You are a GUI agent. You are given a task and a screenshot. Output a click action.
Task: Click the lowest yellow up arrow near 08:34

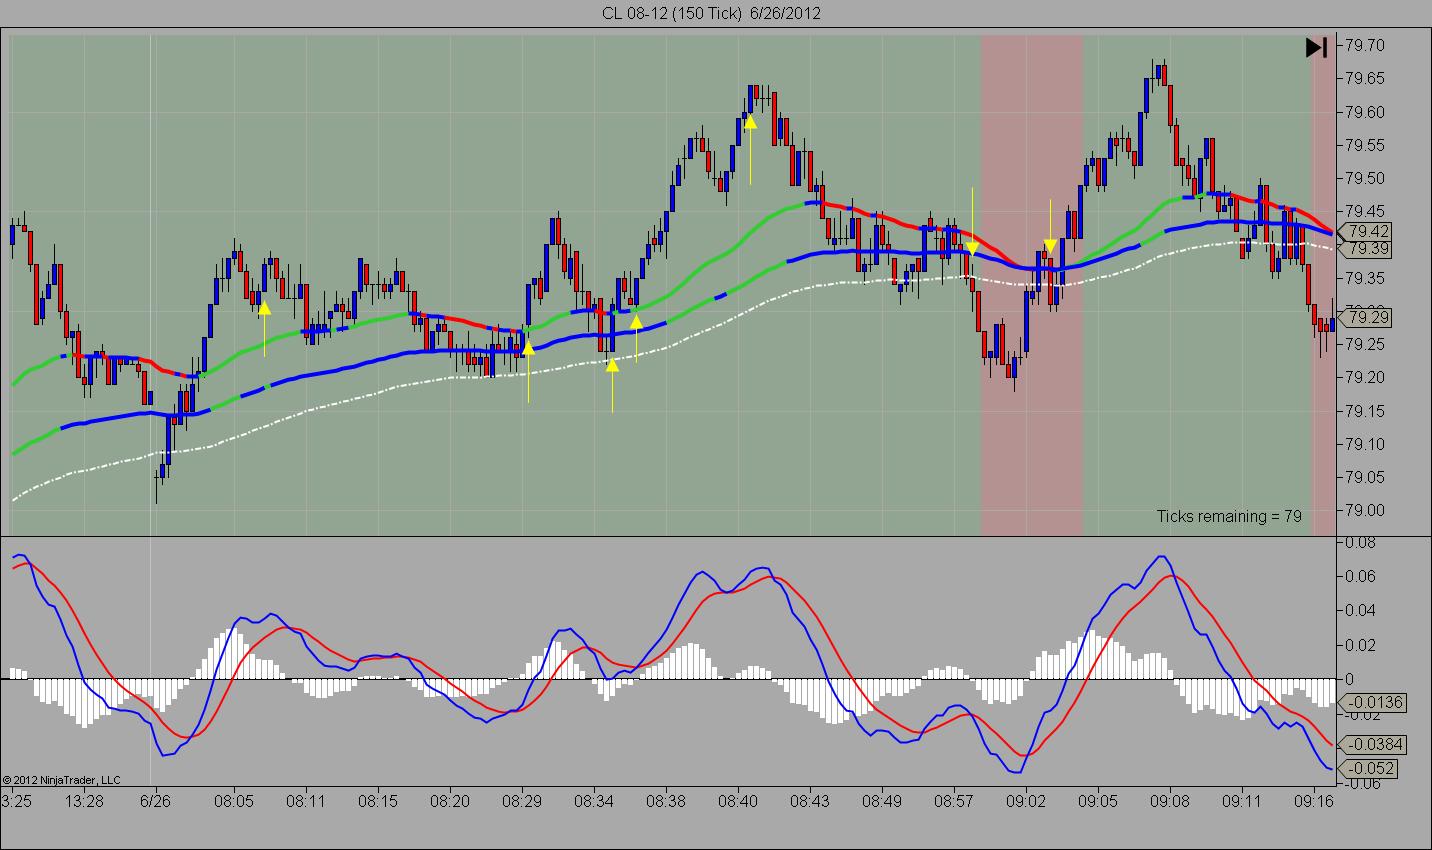point(612,364)
